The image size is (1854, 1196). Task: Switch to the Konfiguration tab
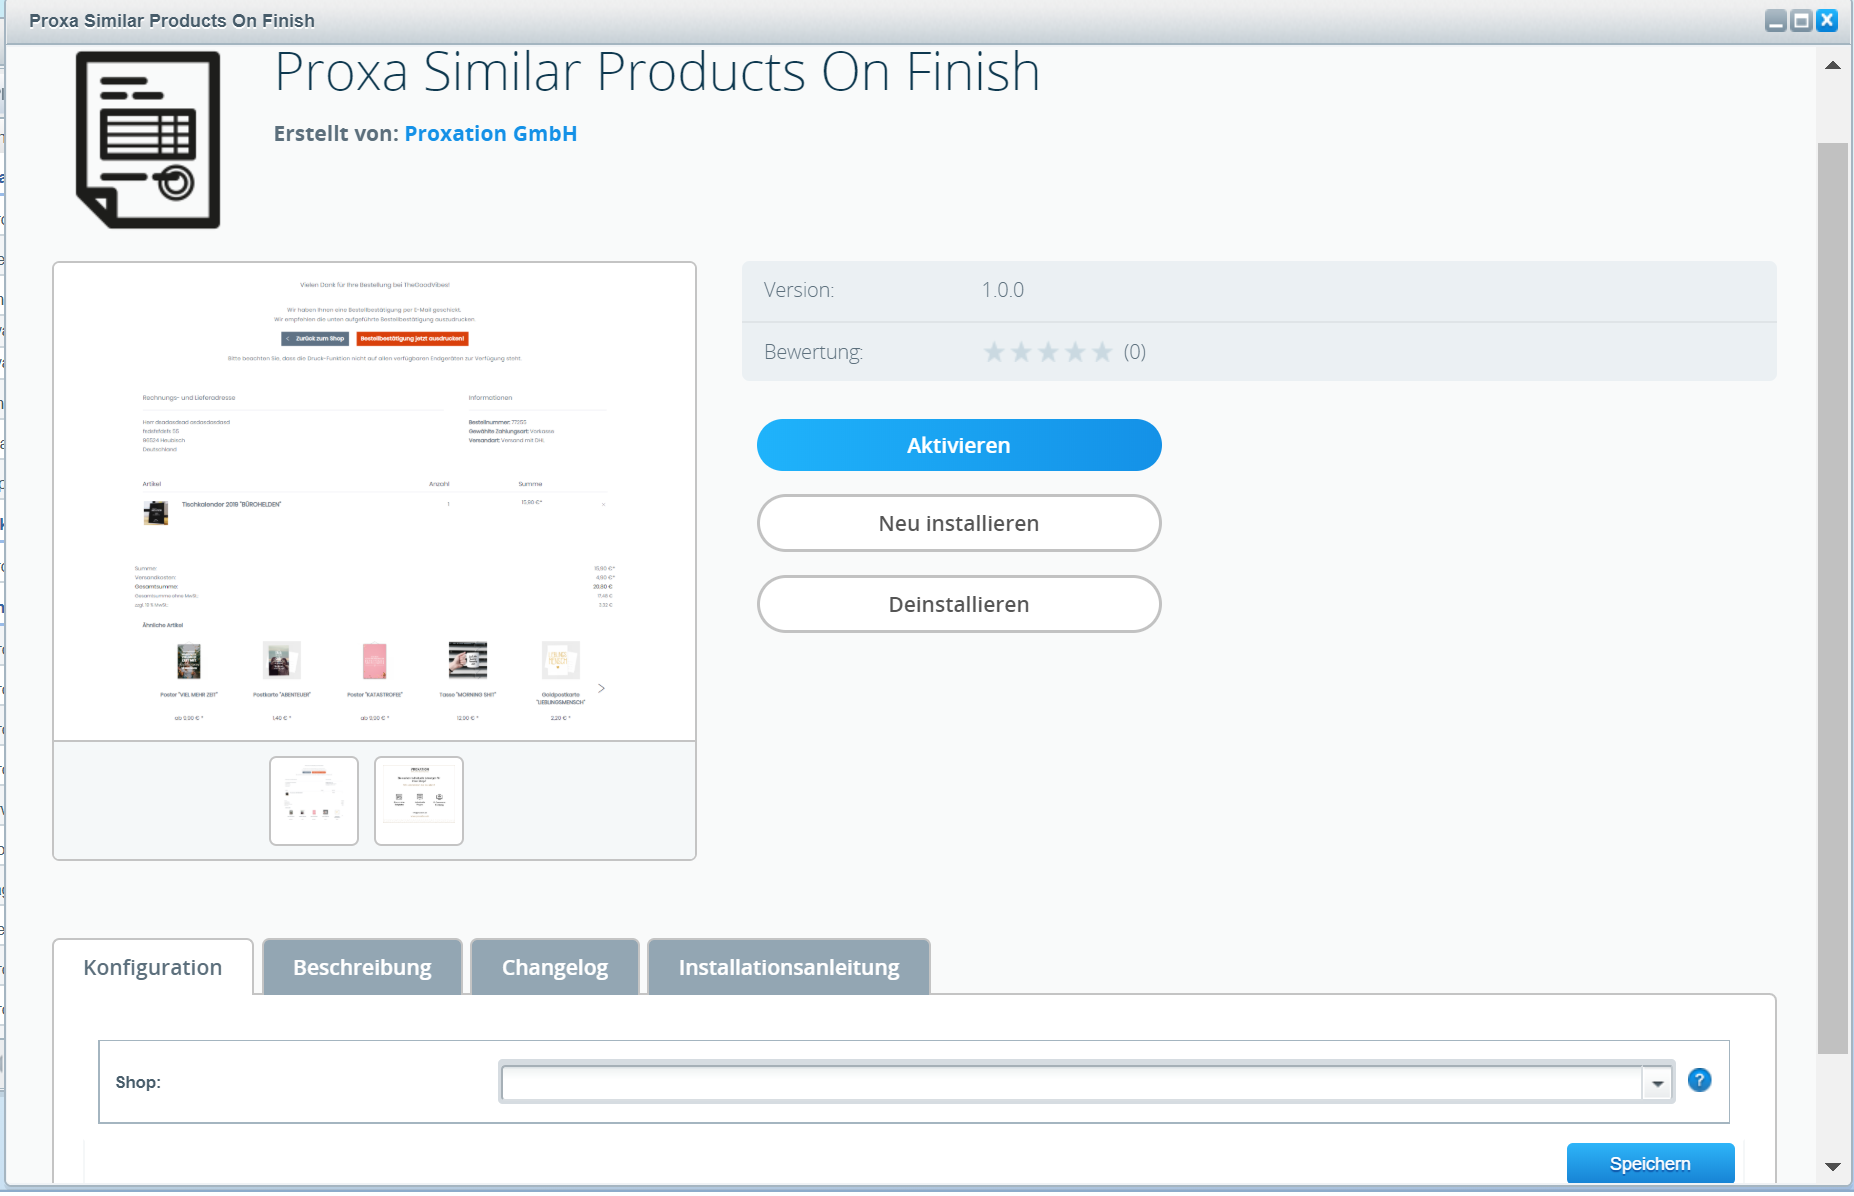153,967
